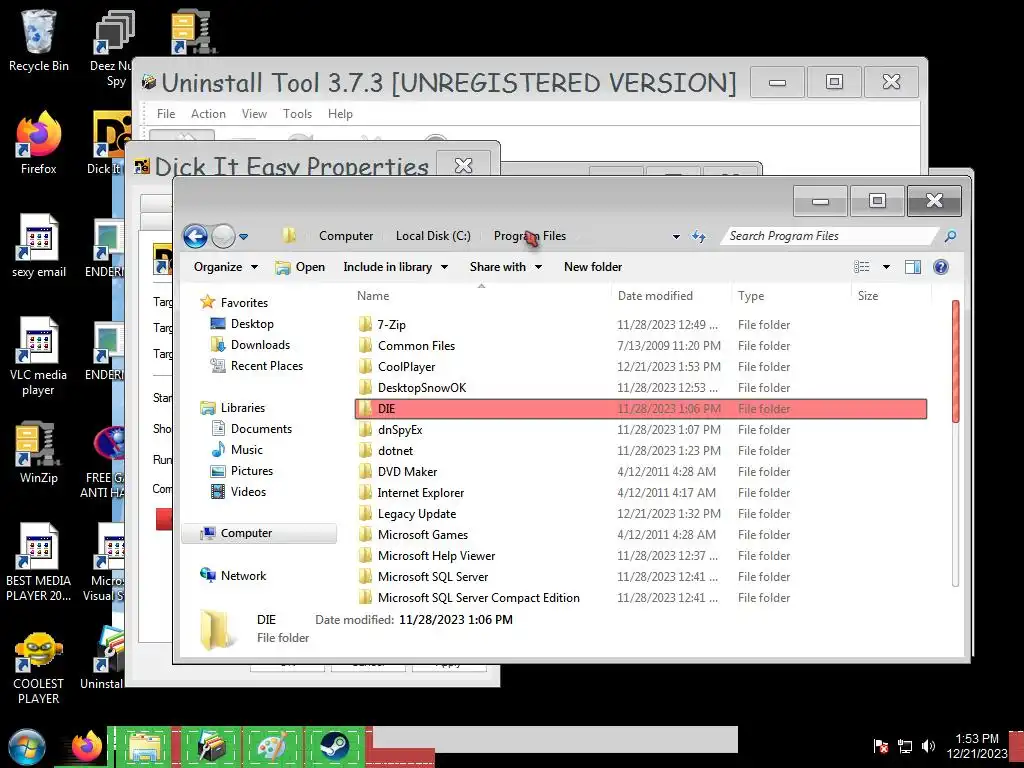Click the volume speaker tray icon
This screenshot has width=1024, height=768.
tap(928, 745)
